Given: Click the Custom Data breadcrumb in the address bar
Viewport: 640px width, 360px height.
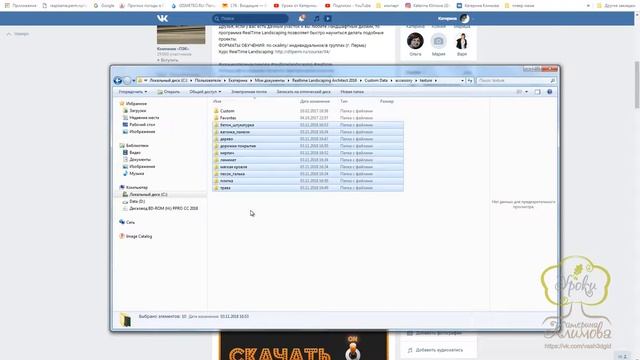Looking at the screenshot, I should point(376,80).
